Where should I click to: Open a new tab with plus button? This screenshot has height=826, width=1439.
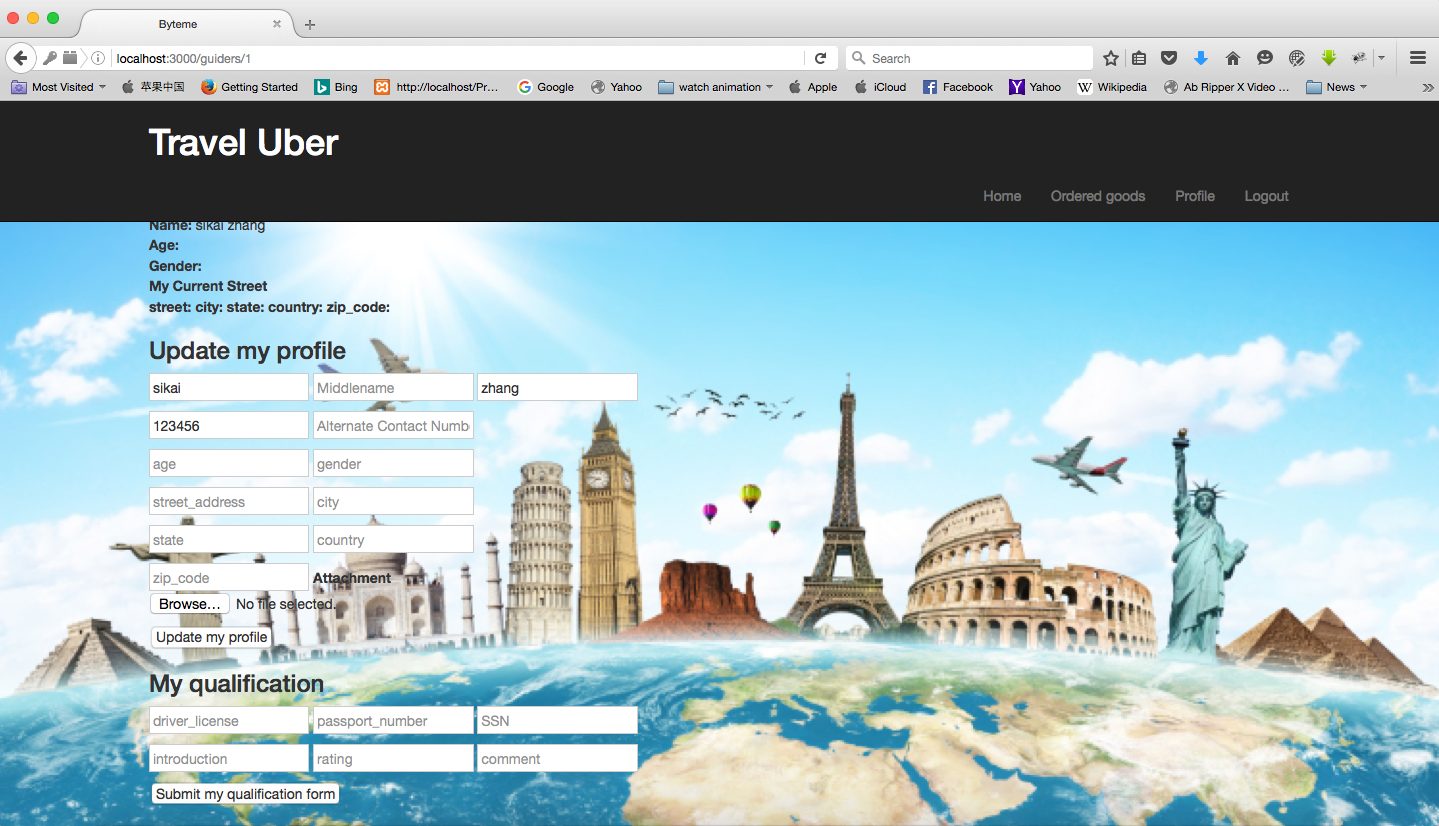[310, 24]
